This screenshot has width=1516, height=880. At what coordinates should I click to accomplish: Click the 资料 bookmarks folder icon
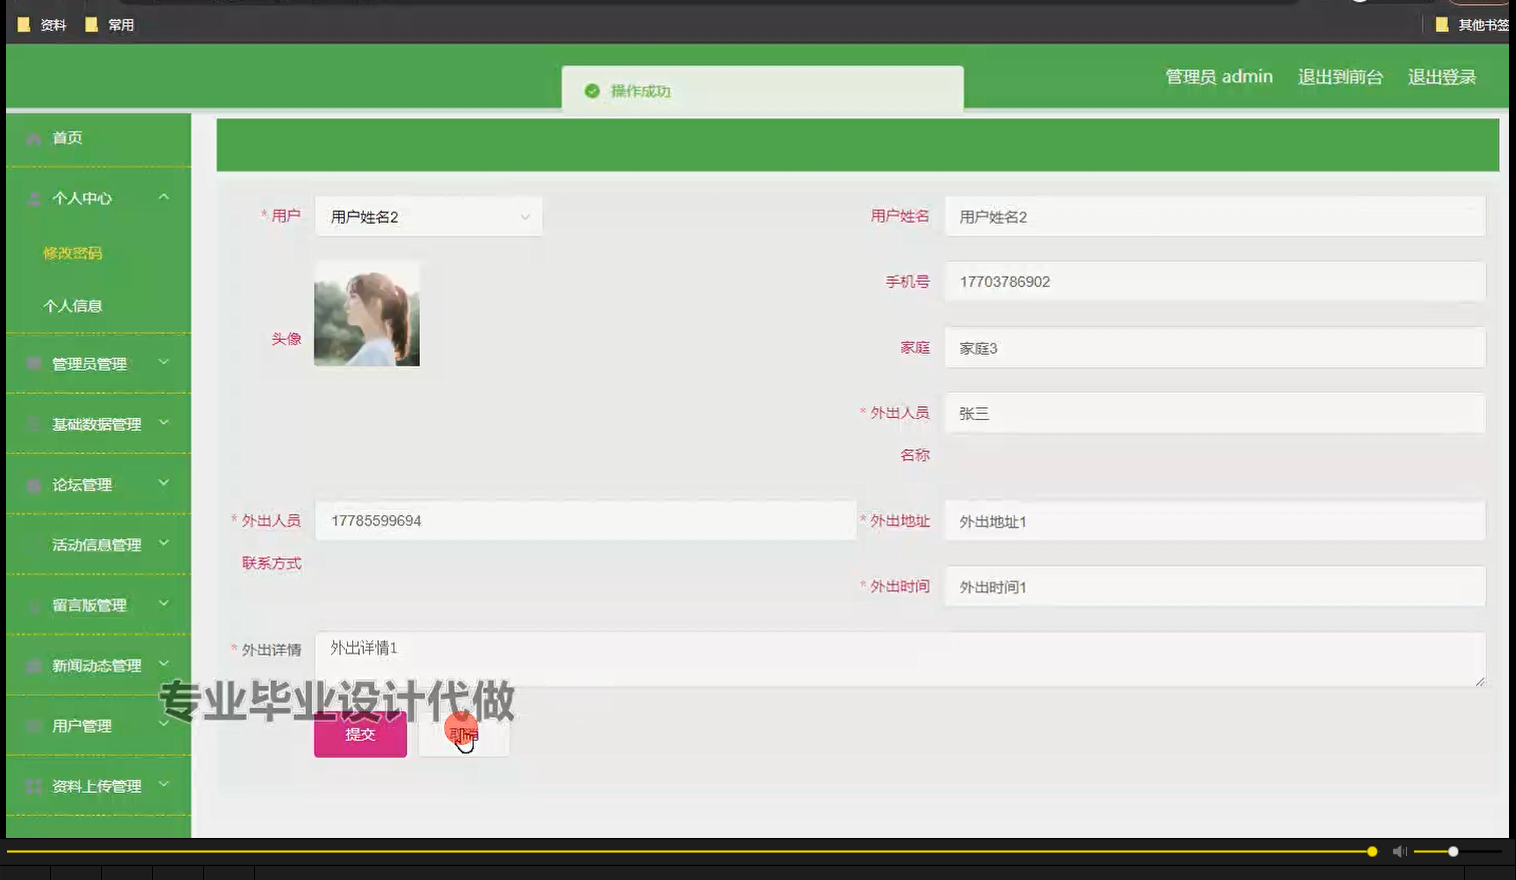click(x=23, y=23)
